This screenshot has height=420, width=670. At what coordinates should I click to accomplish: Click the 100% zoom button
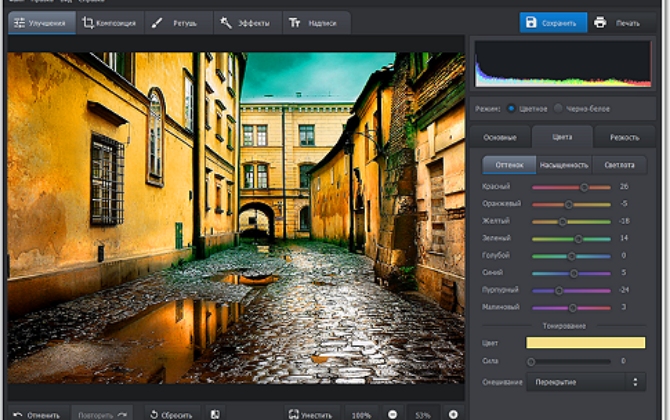point(360,413)
